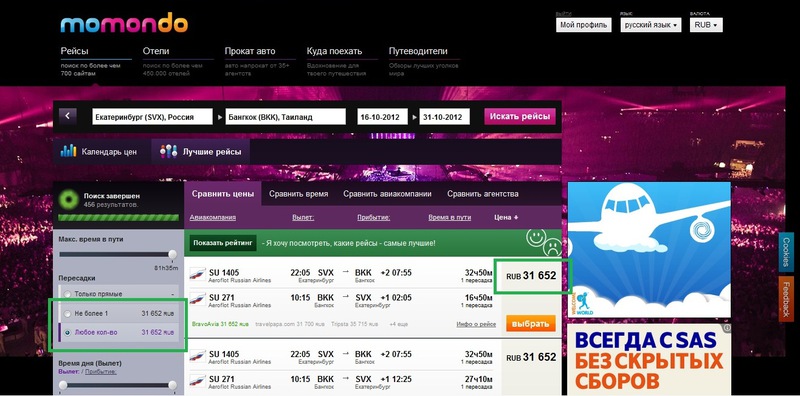800x396 pixels.
Task: Click the origin field 'Екатеринбург (SVX), Россия'
Action: [x=152, y=116]
